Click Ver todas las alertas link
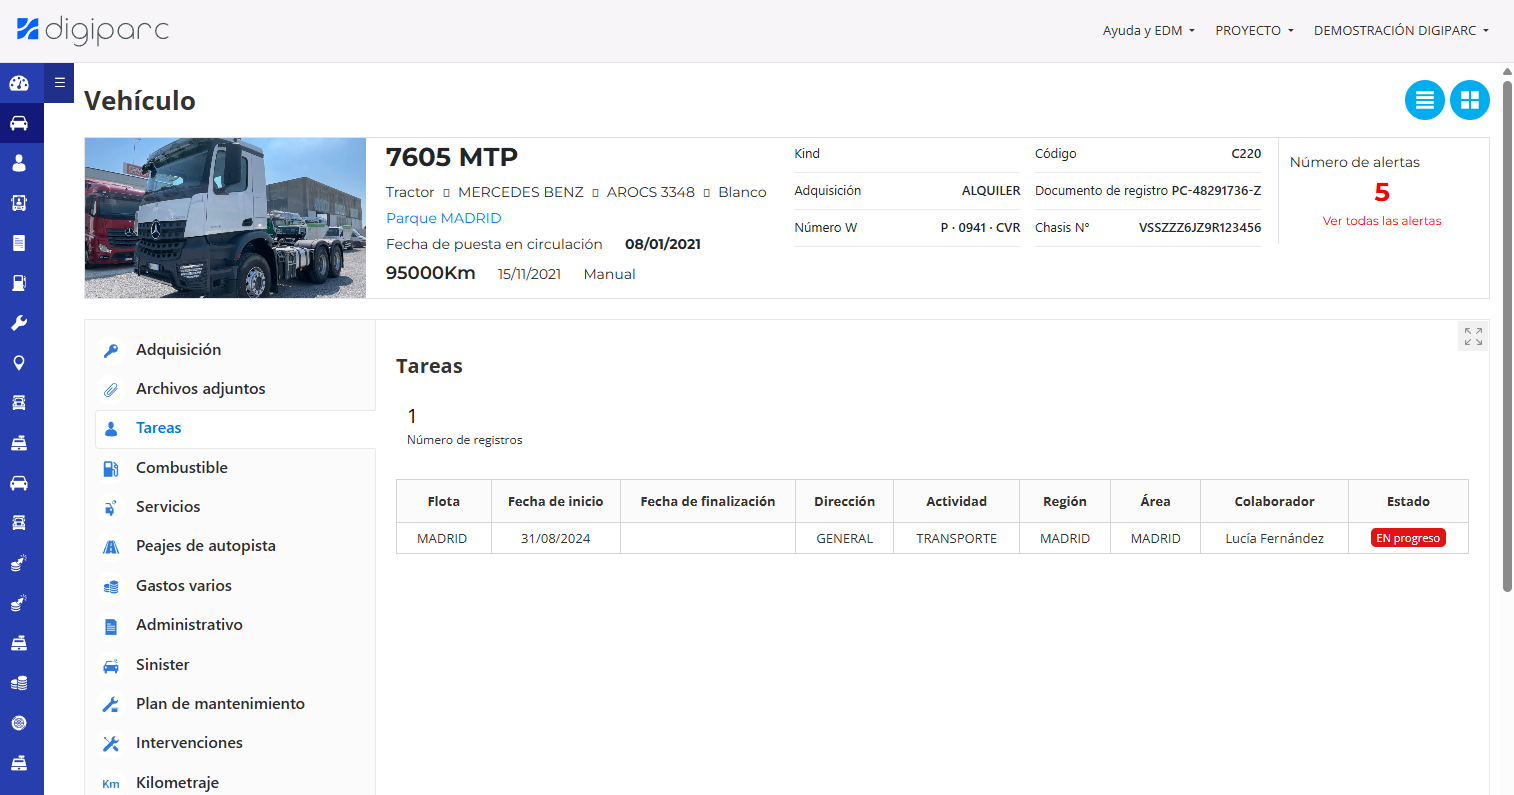Viewport: 1514px width, 795px height. 1381,221
